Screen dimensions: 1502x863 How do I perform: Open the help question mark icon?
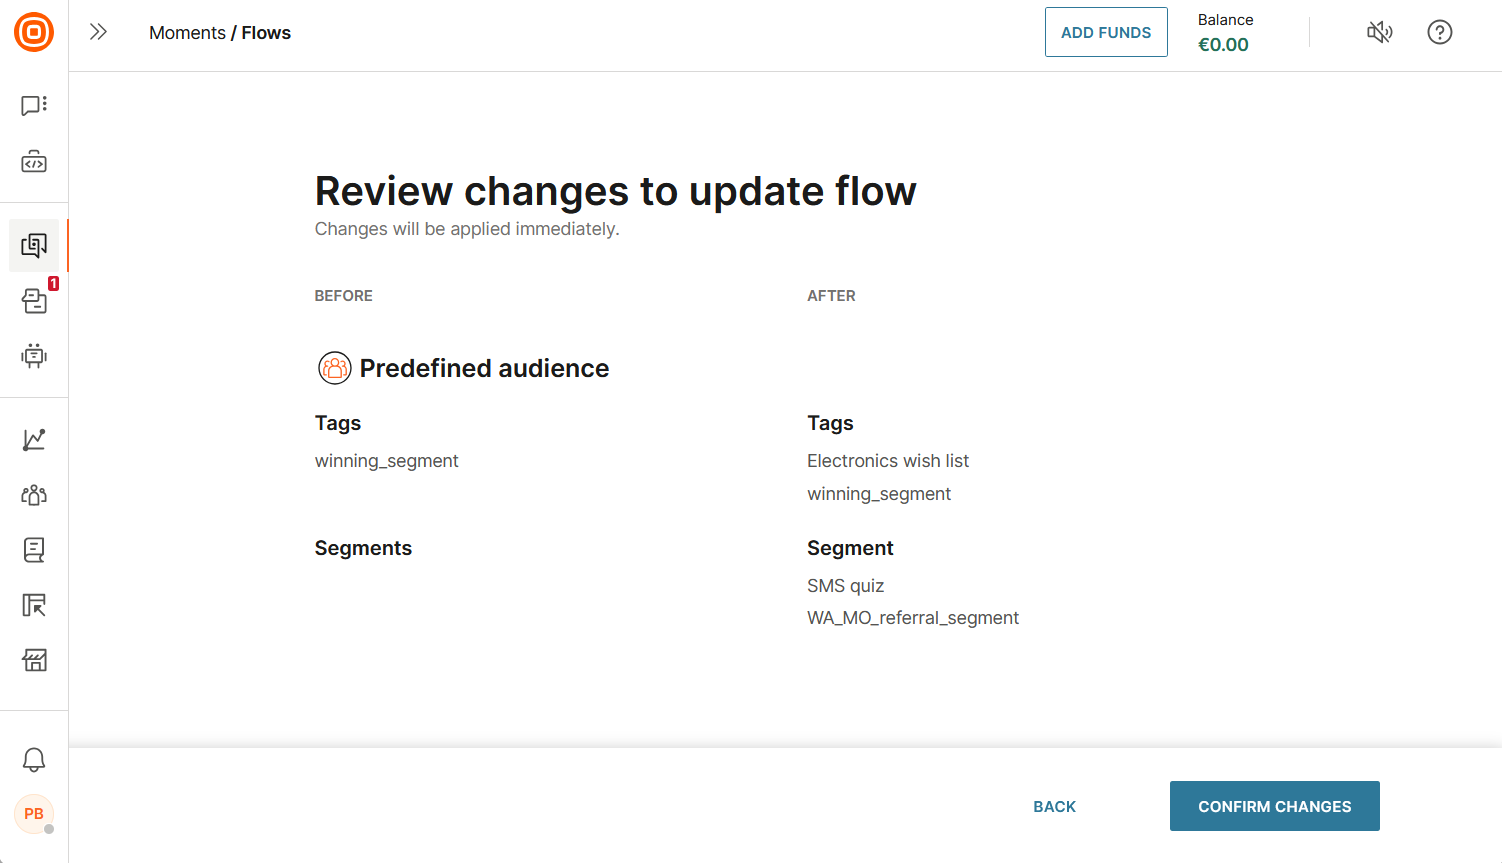1440,32
